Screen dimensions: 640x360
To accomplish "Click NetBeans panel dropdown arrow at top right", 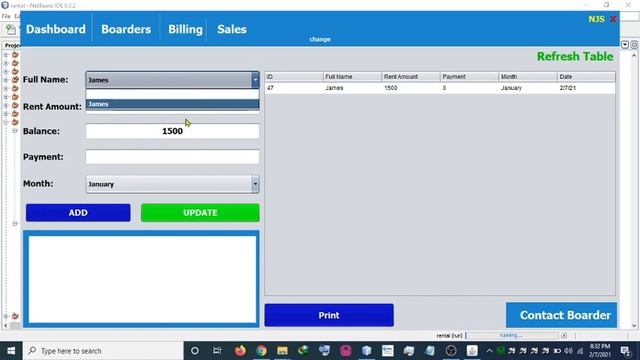I will coord(625,44).
